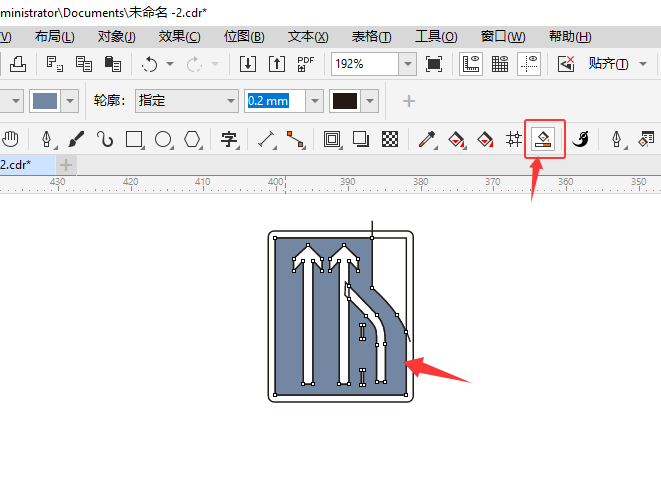661x483 pixels.
Task: Open the 帮助(H) menu
Action: (x=570, y=37)
